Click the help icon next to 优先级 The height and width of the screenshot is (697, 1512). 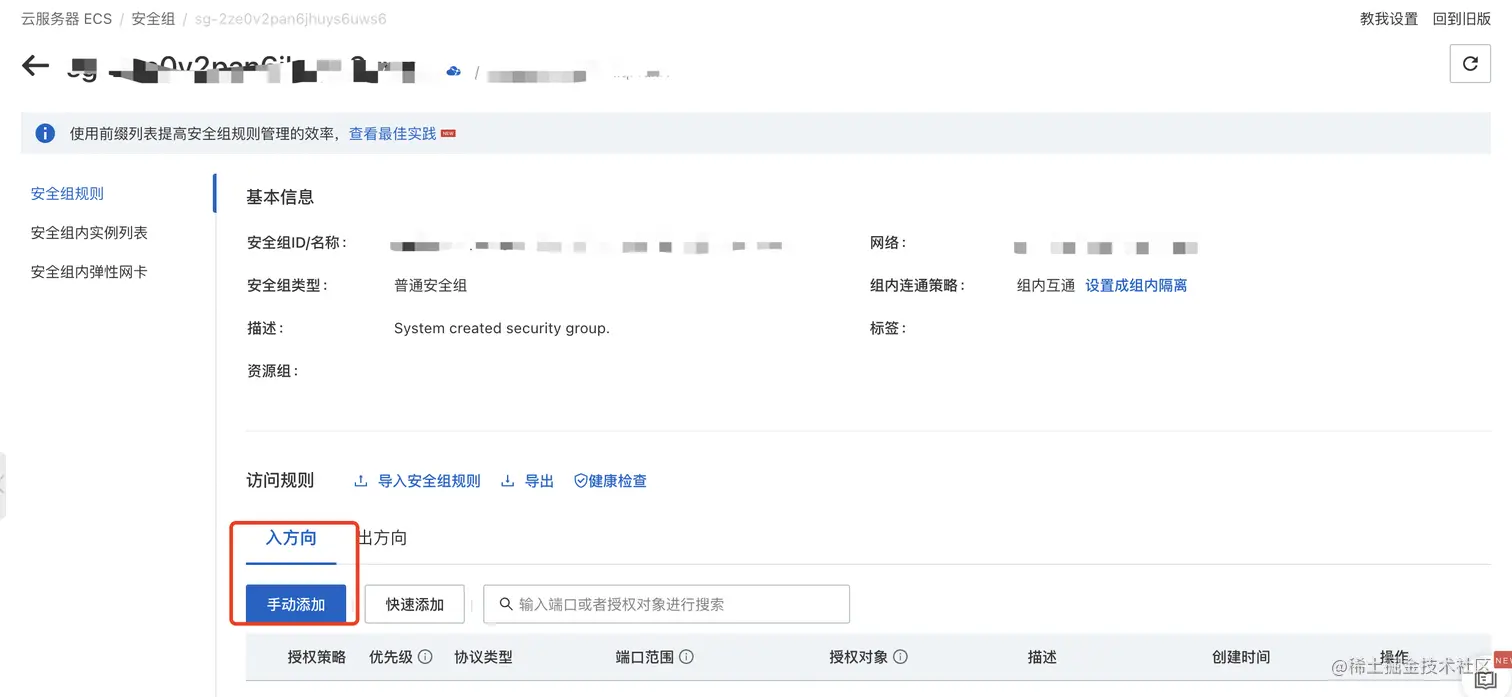click(x=425, y=657)
